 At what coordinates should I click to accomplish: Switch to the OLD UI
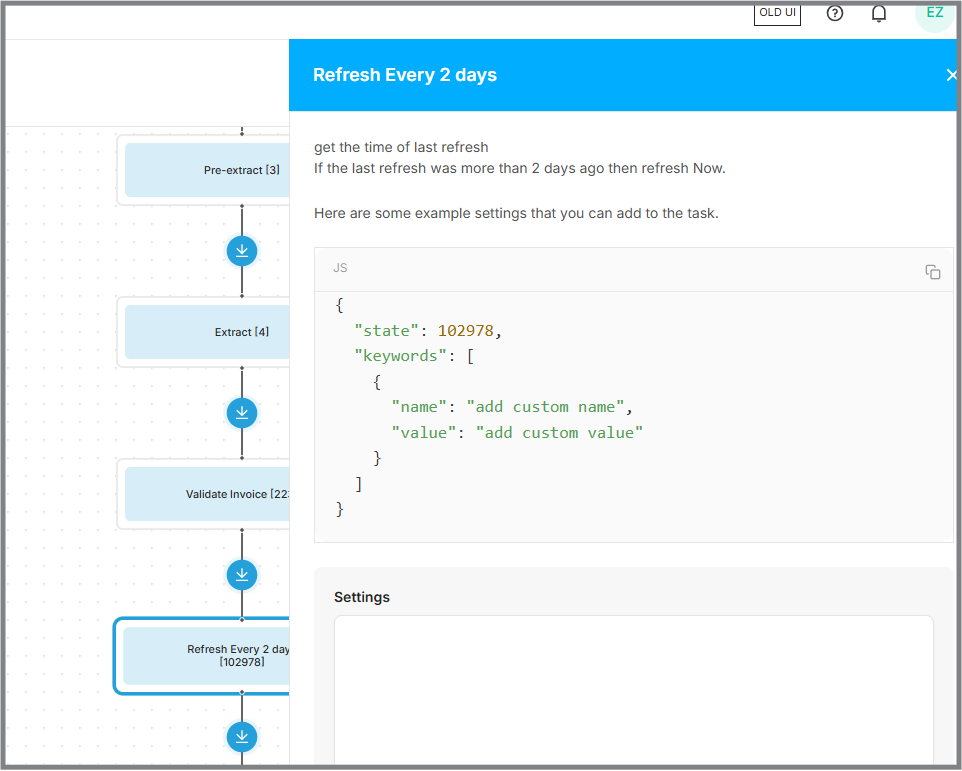pyautogui.click(x=777, y=13)
